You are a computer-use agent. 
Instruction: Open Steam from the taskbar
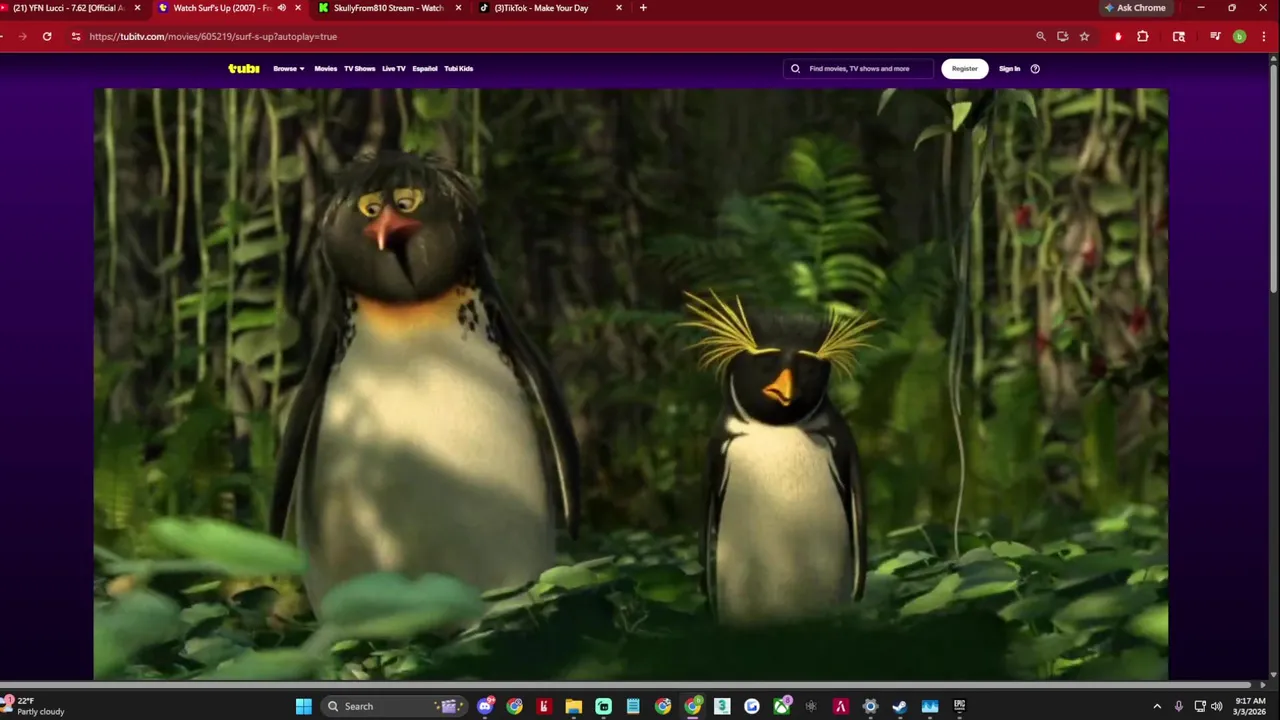(900, 706)
